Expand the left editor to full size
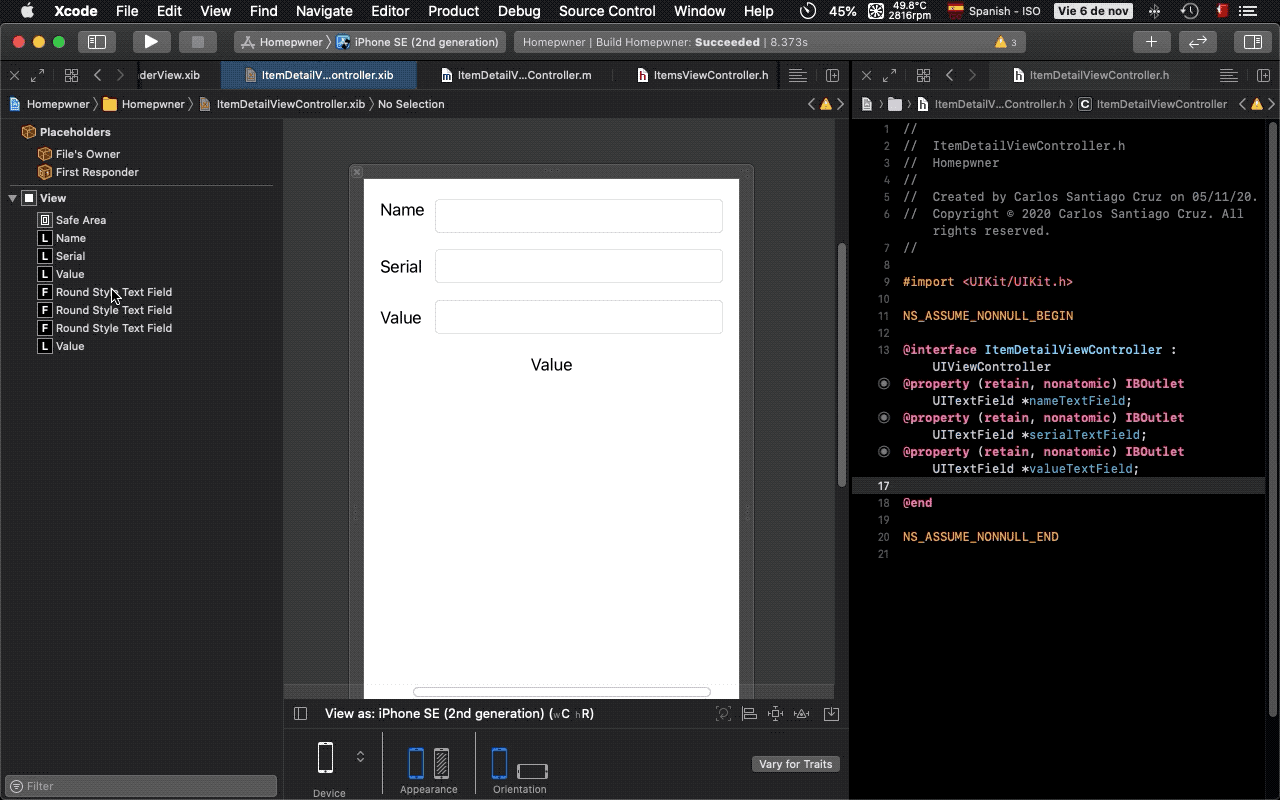Image resolution: width=1280 pixels, height=800 pixels. (37, 75)
